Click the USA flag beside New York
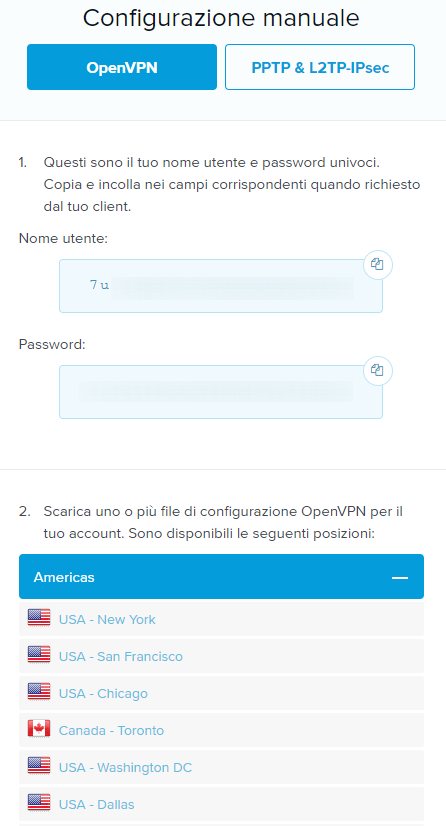446x826 pixels. [39, 617]
